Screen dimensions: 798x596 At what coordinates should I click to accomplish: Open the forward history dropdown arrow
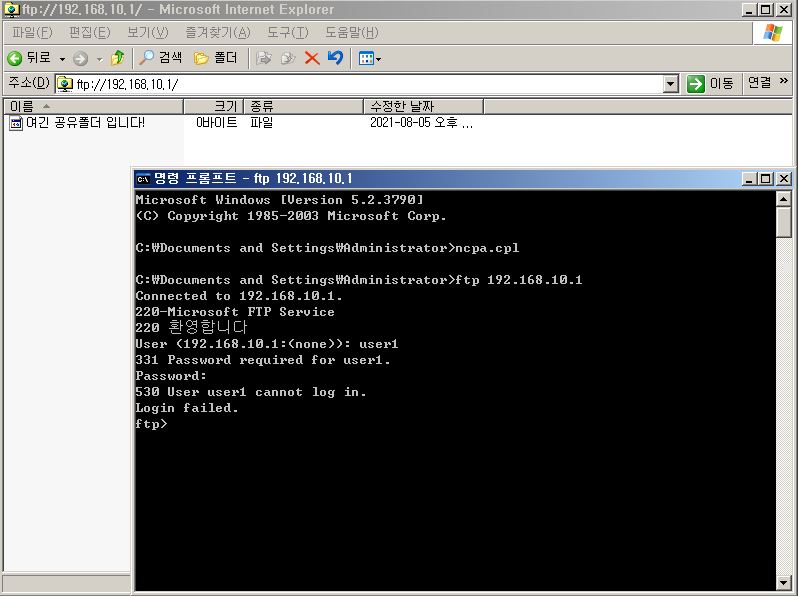[x=100, y=59]
